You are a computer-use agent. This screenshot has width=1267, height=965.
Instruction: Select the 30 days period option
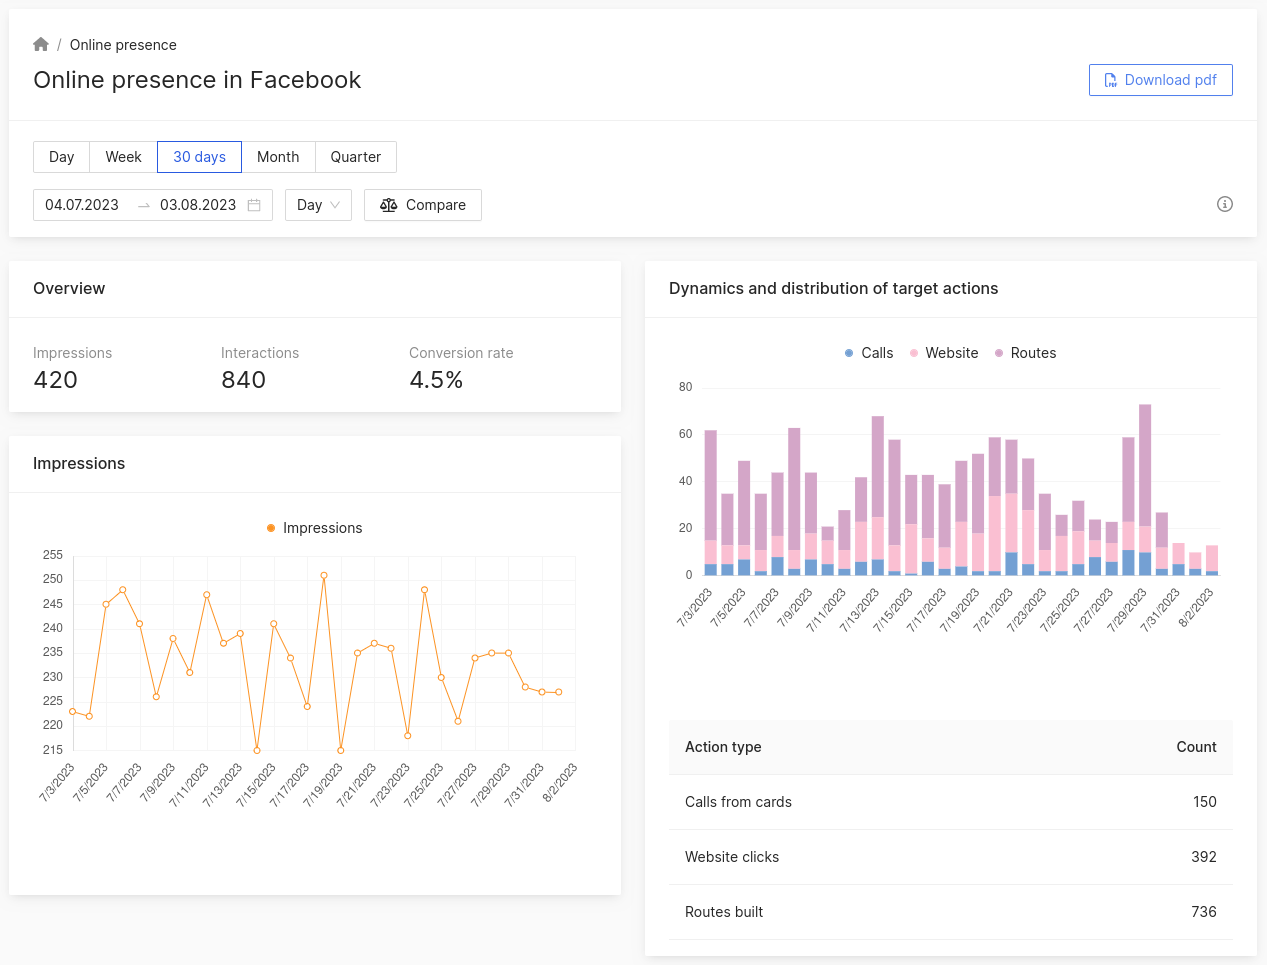[199, 157]
